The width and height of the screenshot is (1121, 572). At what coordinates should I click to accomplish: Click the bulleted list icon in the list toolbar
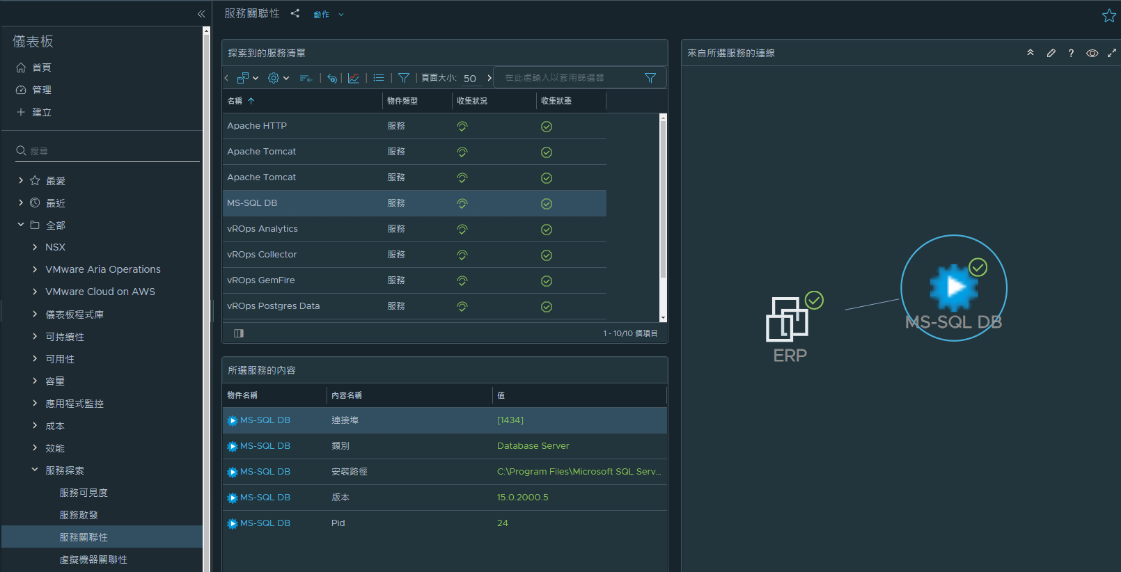pos(379,78)
